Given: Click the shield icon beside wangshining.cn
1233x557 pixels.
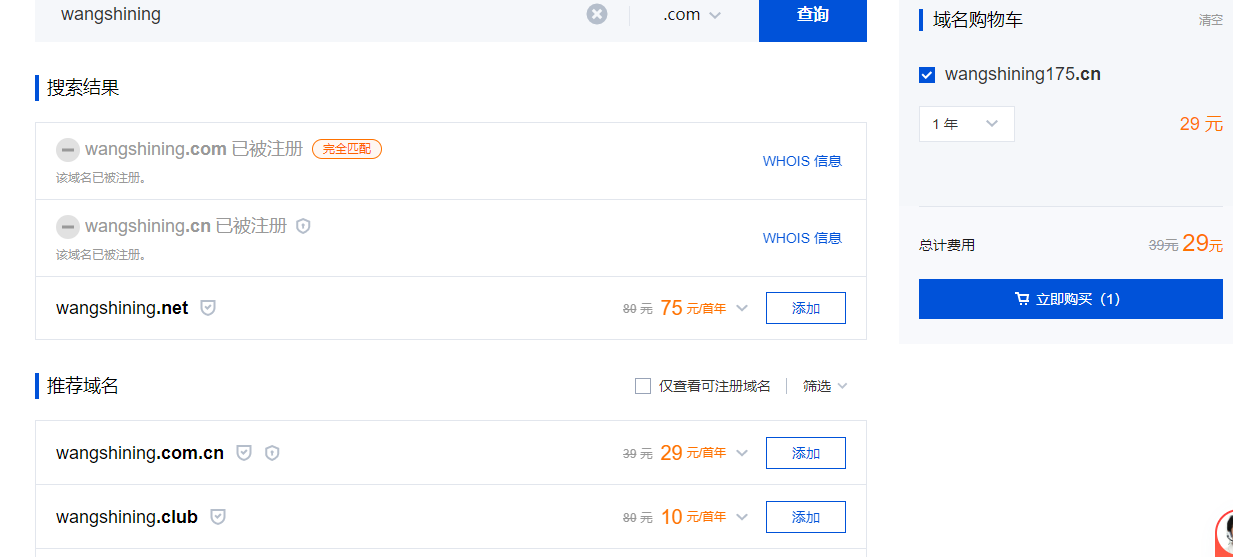Looking at the screenshot, I should click(304, 226).
